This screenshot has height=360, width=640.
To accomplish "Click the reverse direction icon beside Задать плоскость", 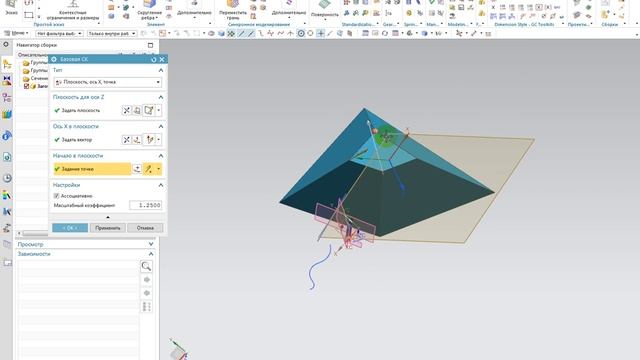I will coord(127,110).
